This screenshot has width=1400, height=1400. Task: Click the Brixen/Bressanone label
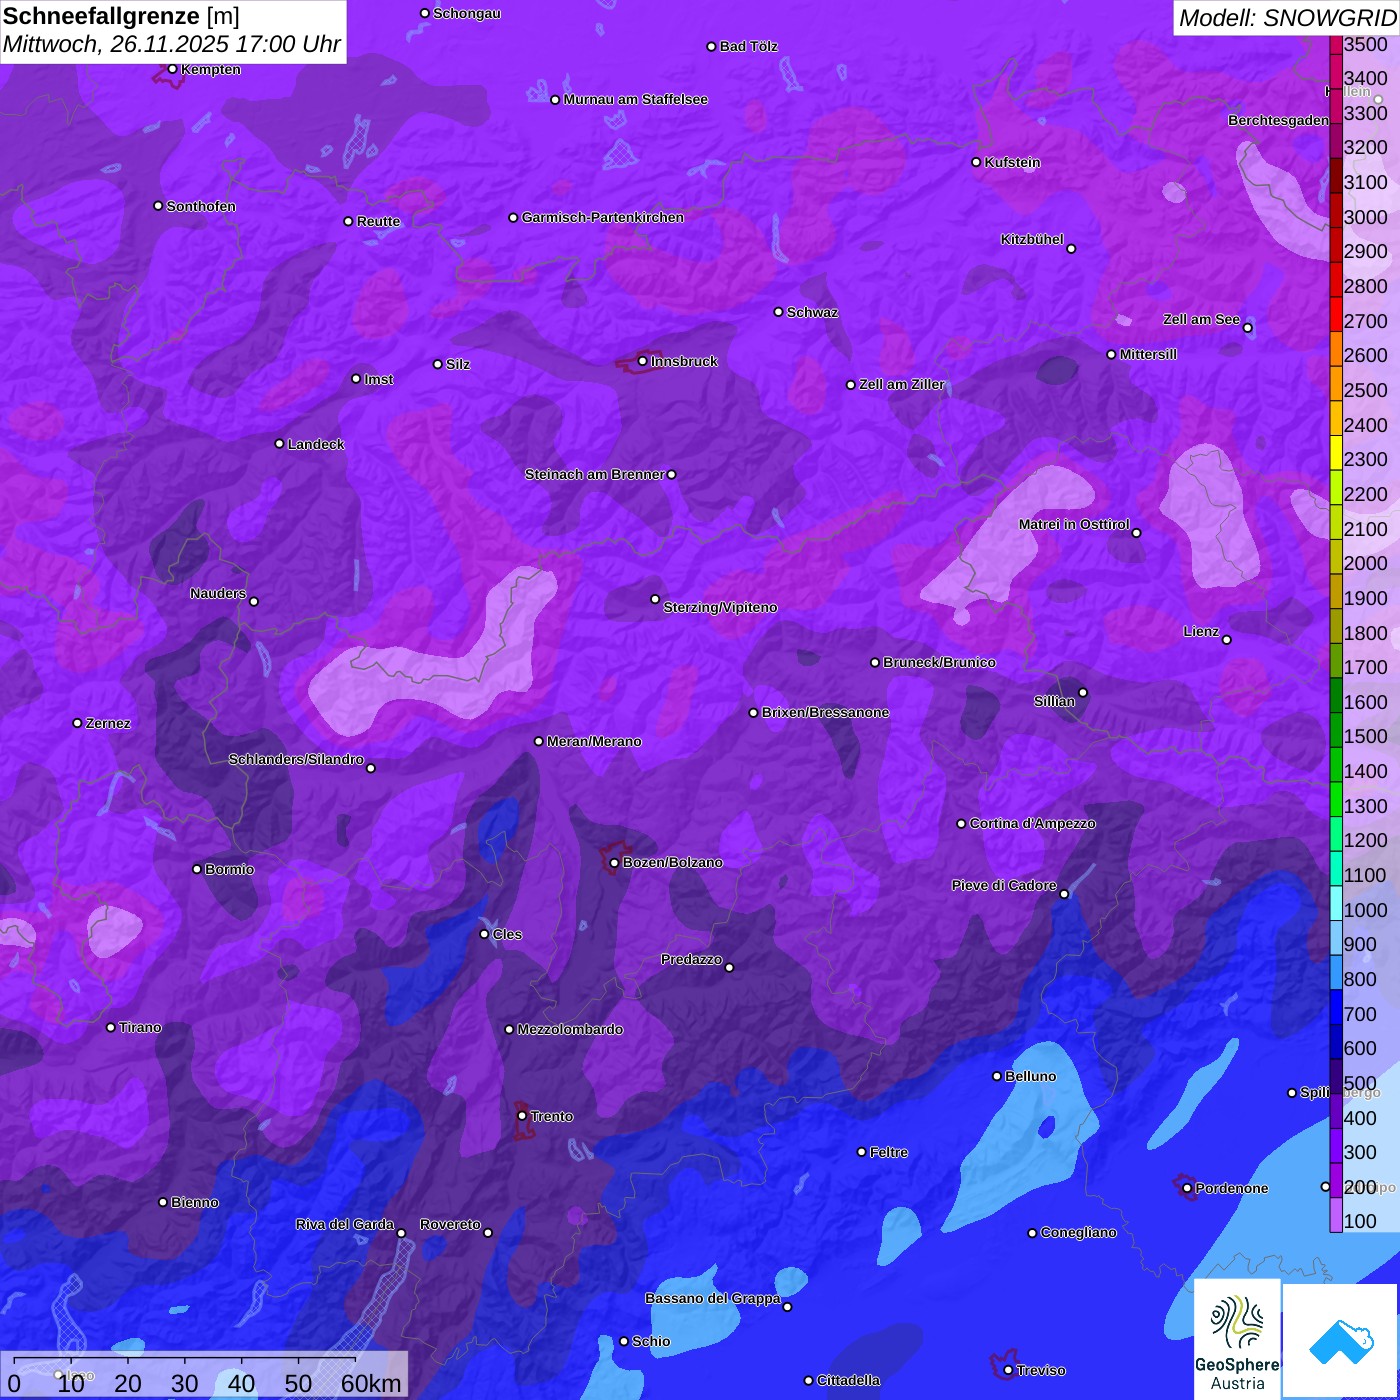pos(825,713)
